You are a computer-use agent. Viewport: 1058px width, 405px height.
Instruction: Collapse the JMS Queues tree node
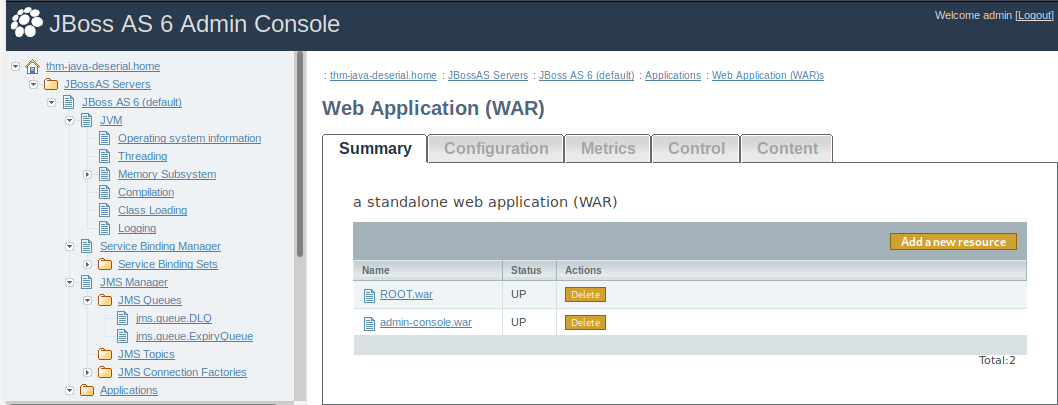click(87, 300)
